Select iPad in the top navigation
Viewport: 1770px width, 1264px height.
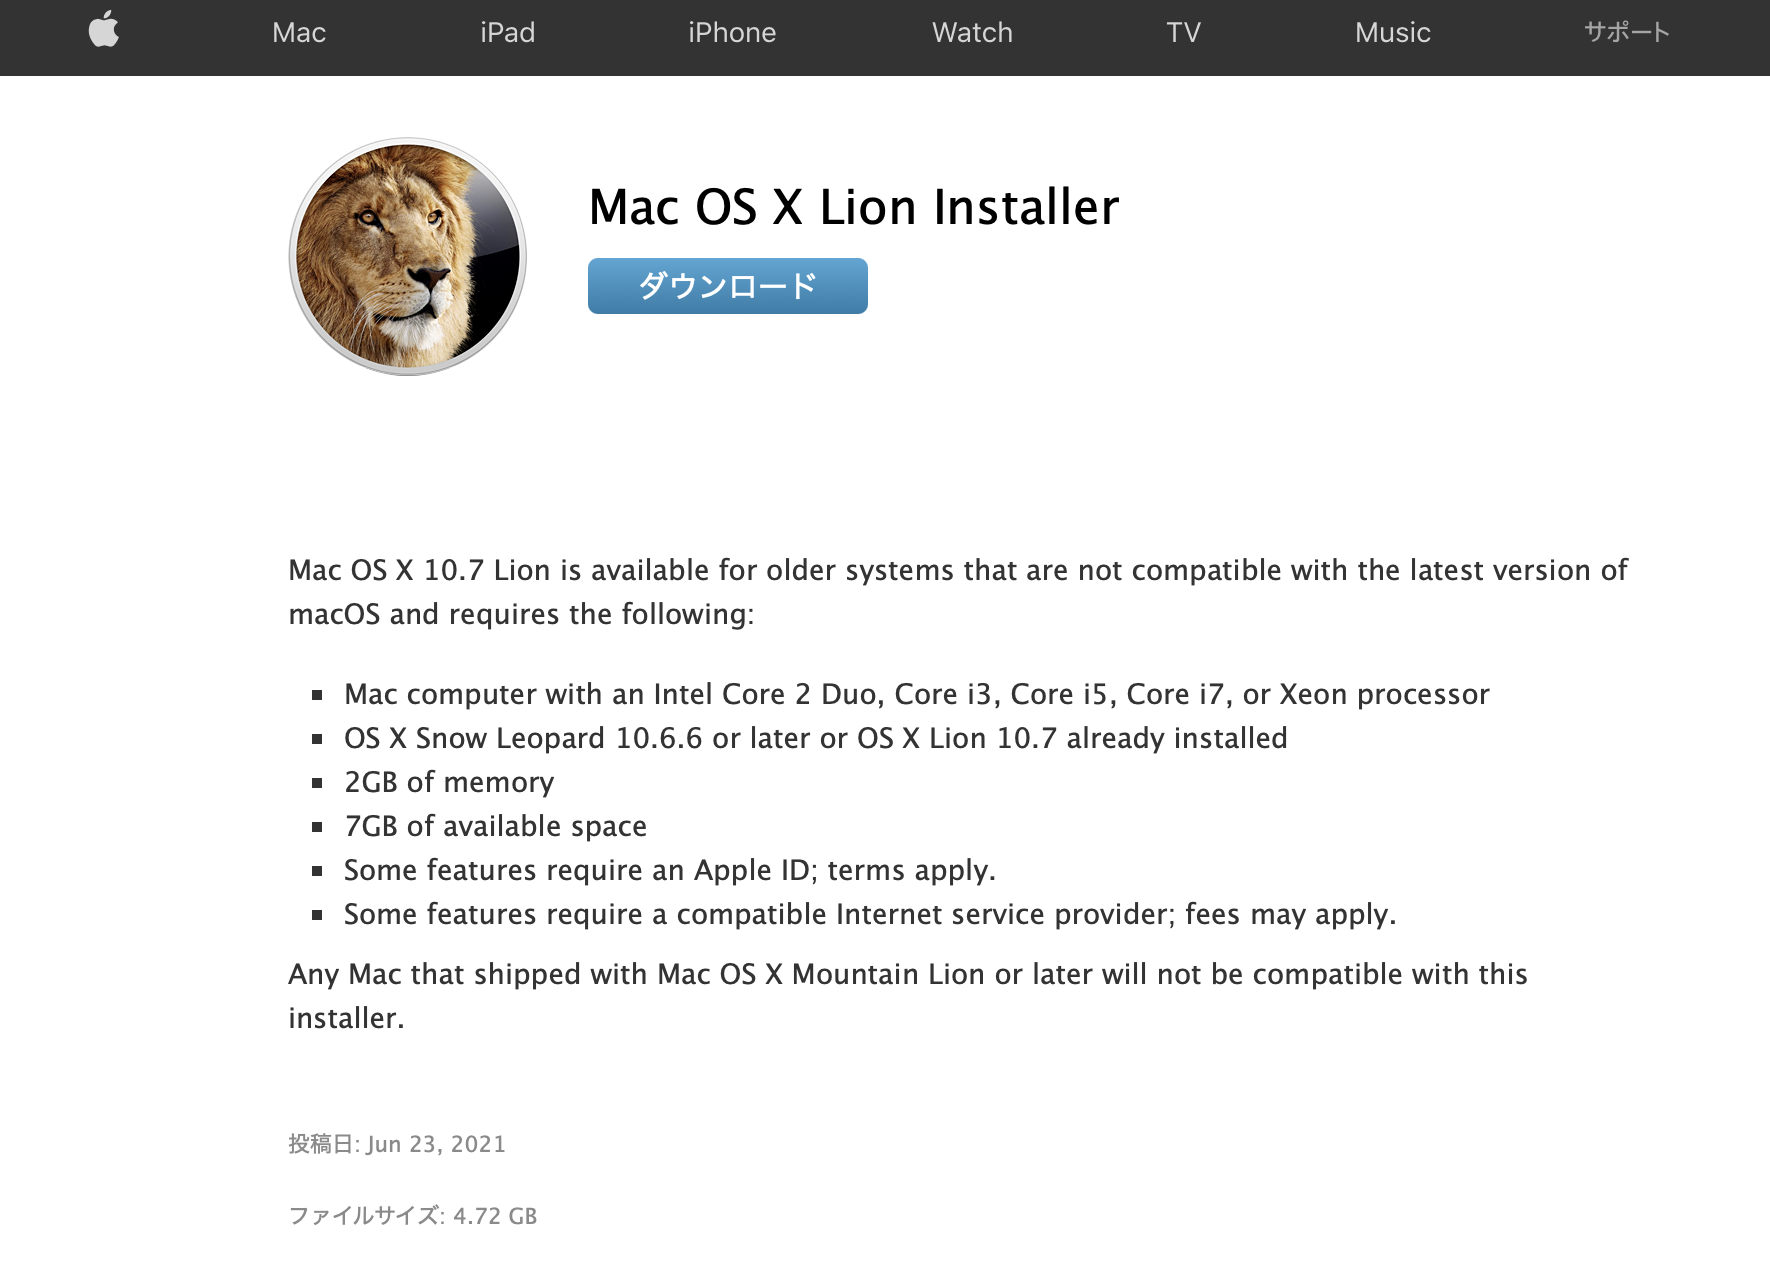pyautogui.click(x=508, y=32)
